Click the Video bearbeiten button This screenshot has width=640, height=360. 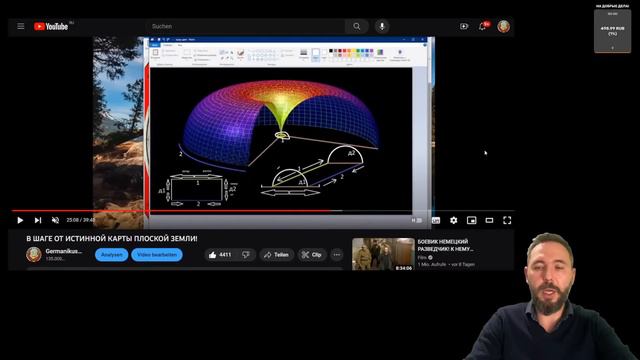[157, 255]
